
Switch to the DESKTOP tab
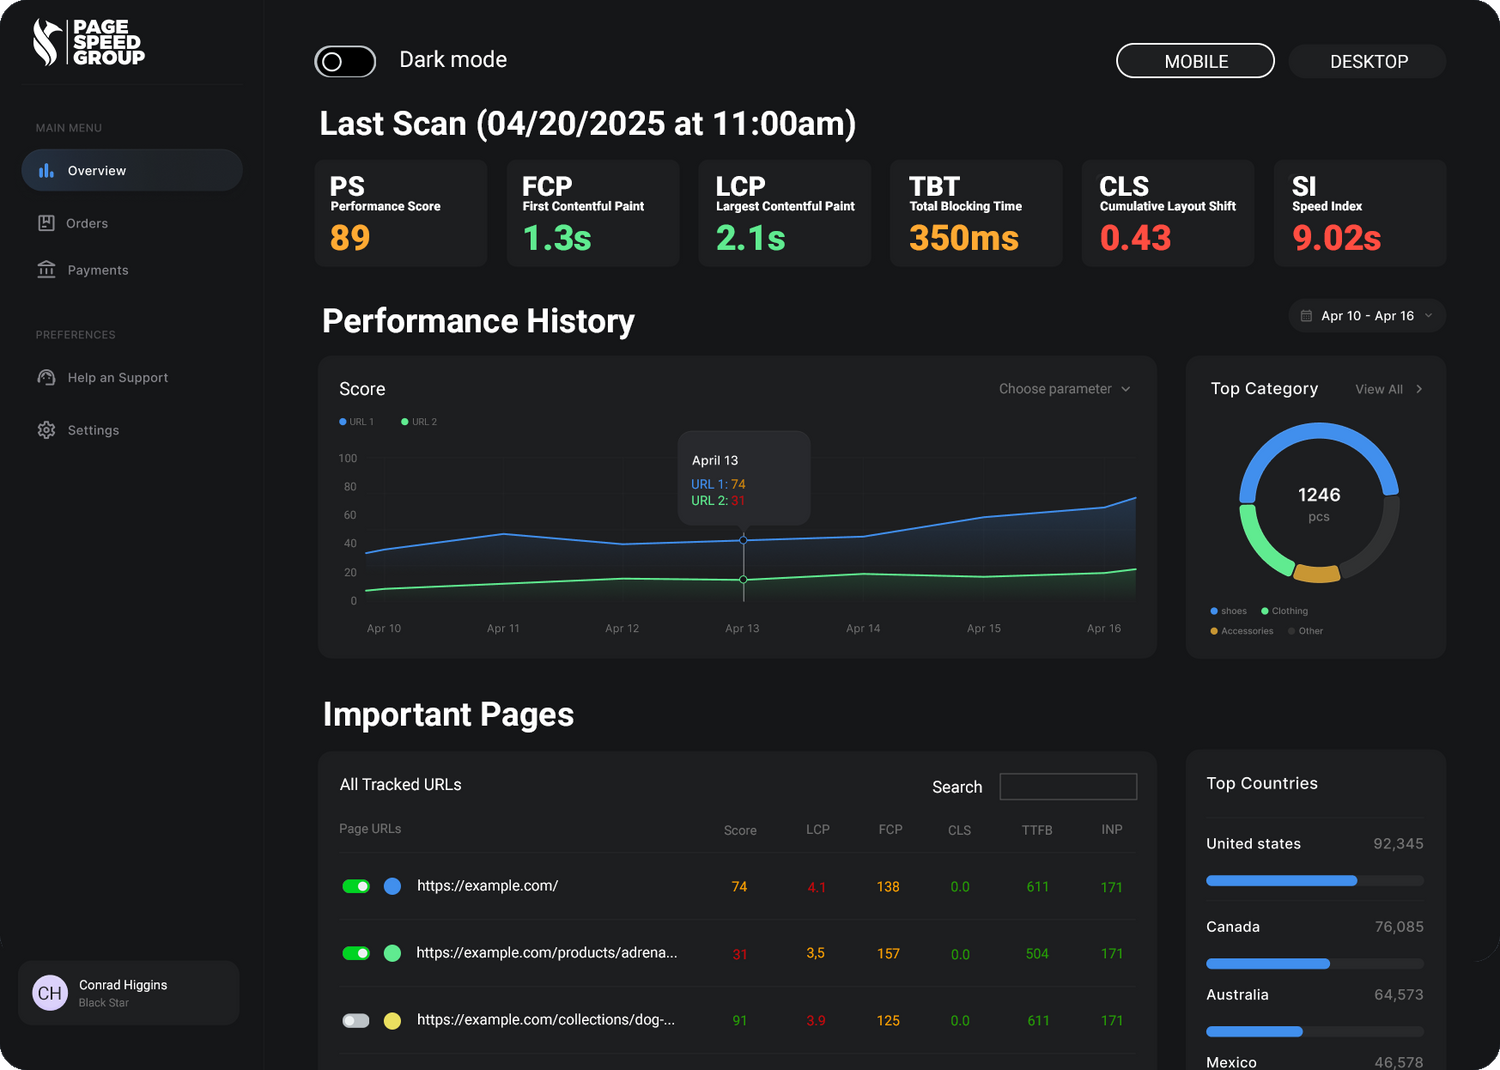tap(1368, 61)
